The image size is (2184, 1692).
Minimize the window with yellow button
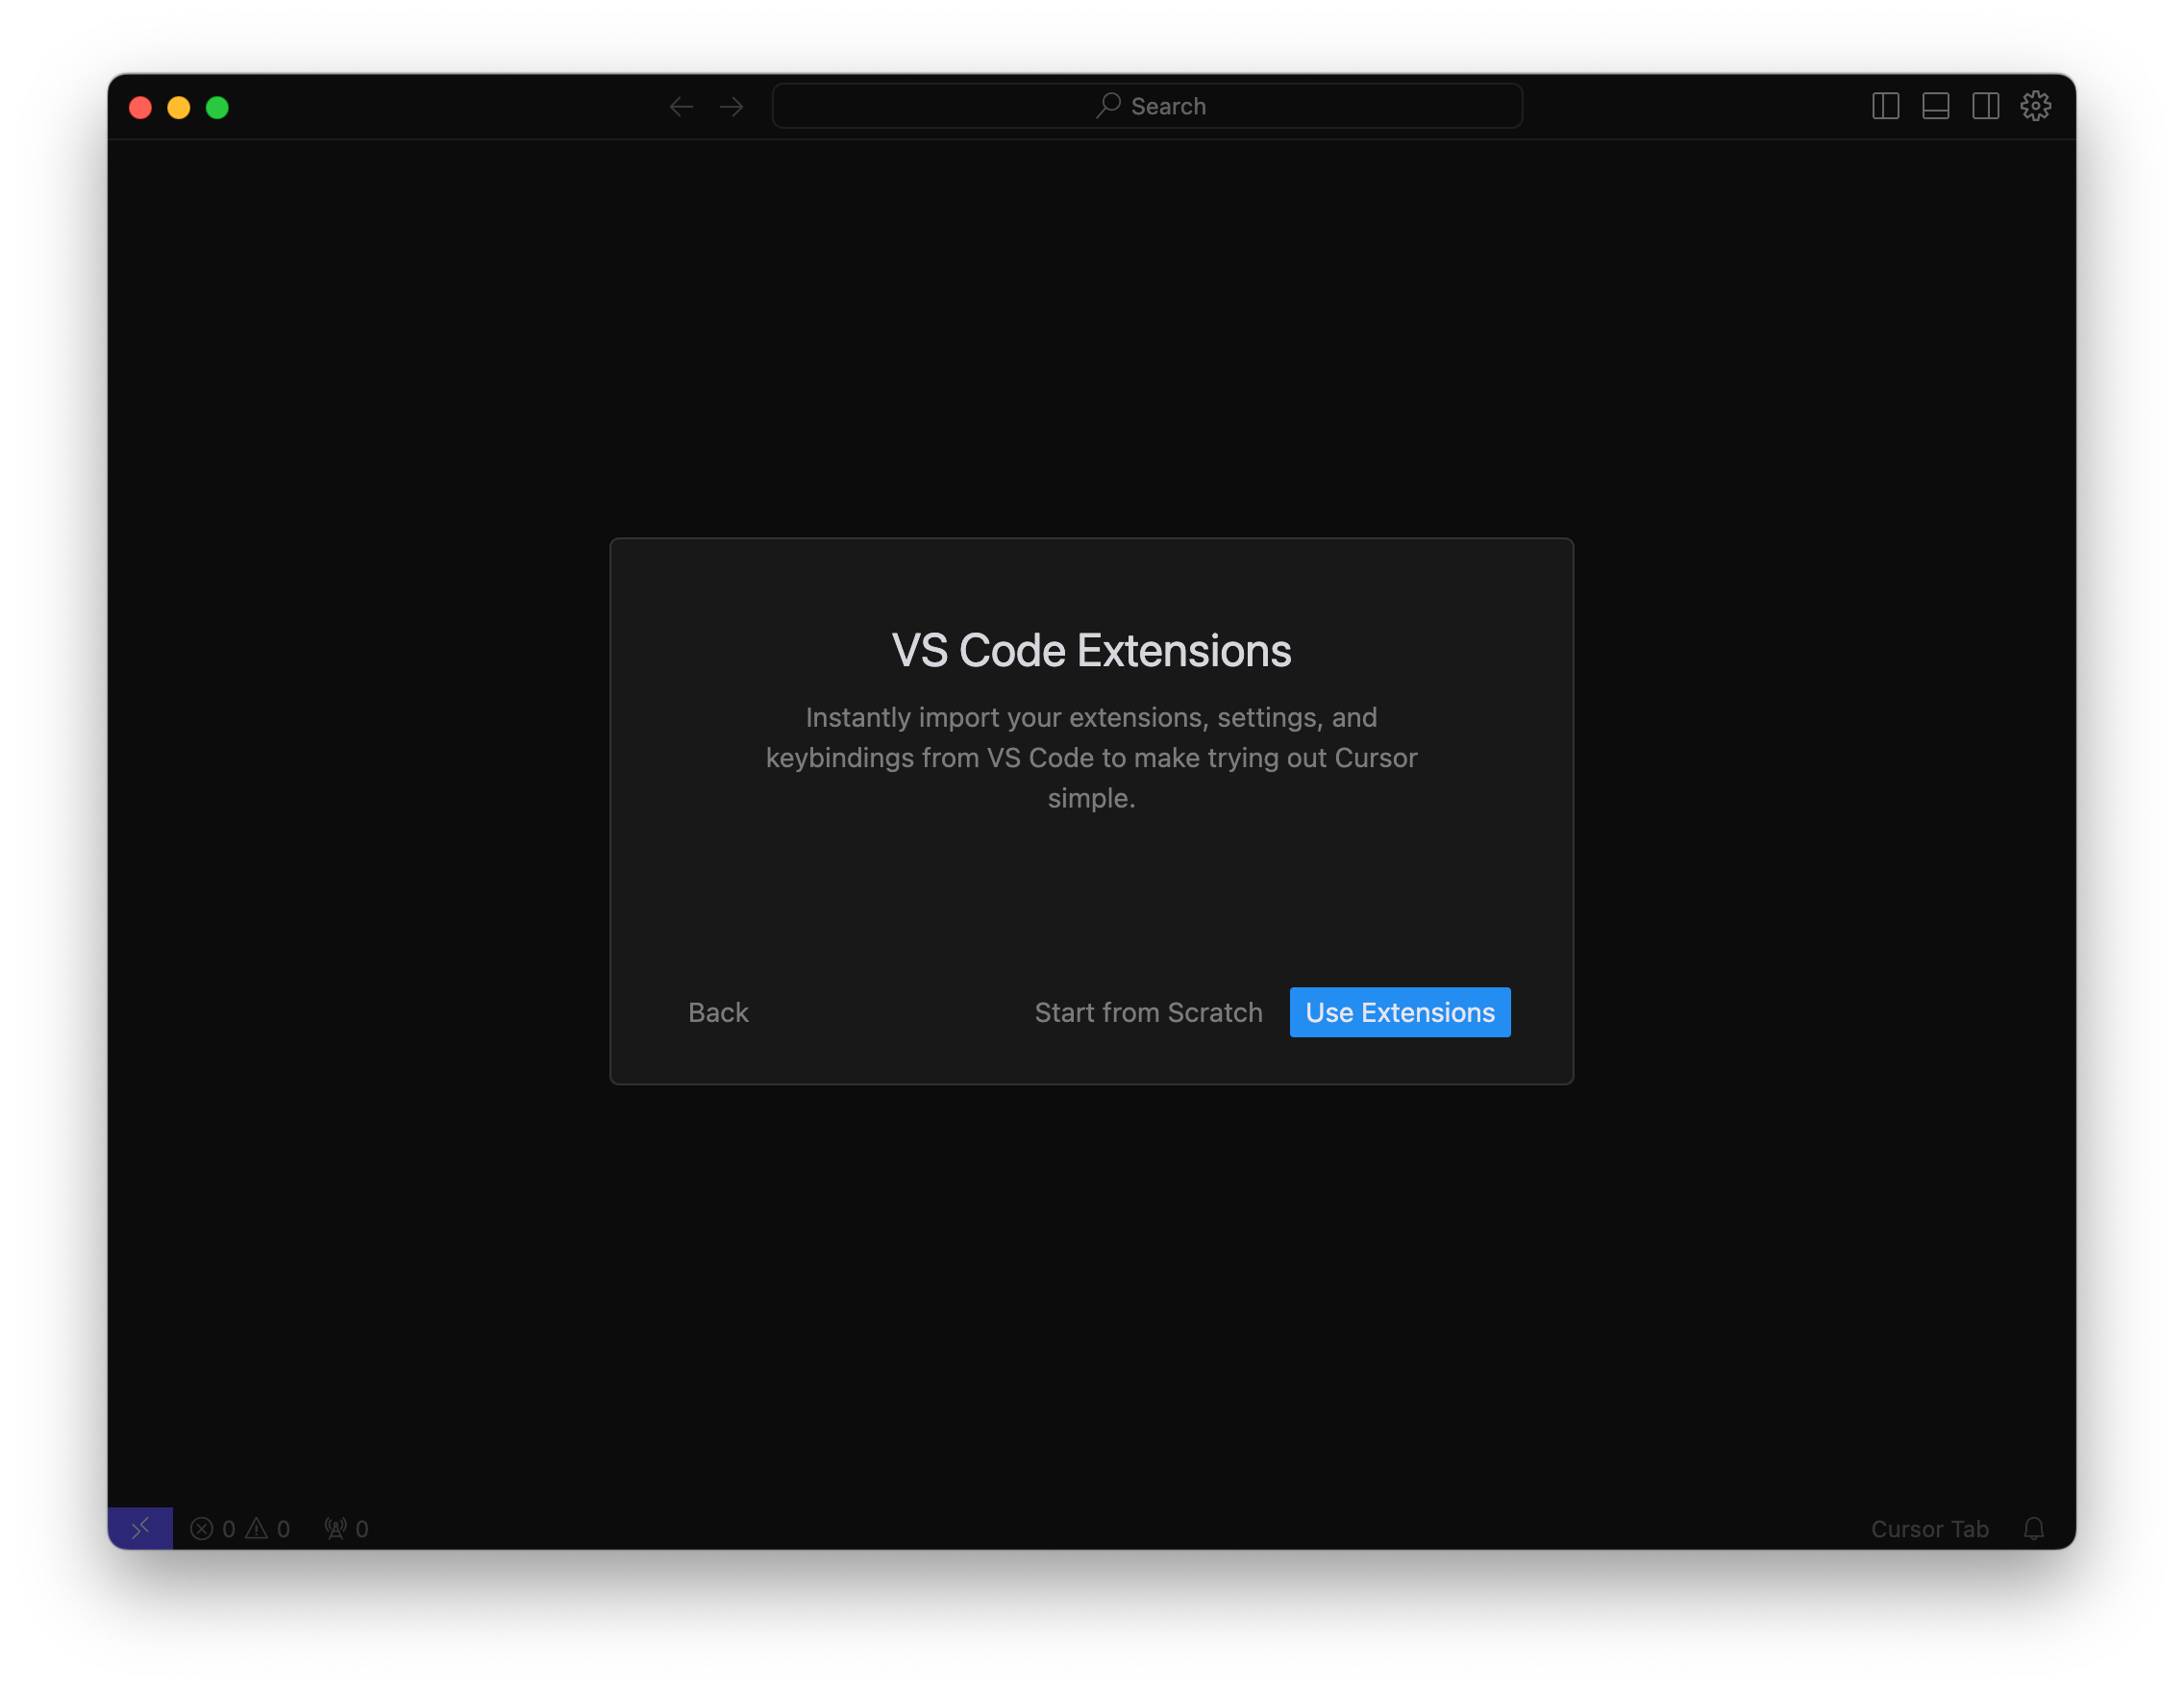pos(179,107)
